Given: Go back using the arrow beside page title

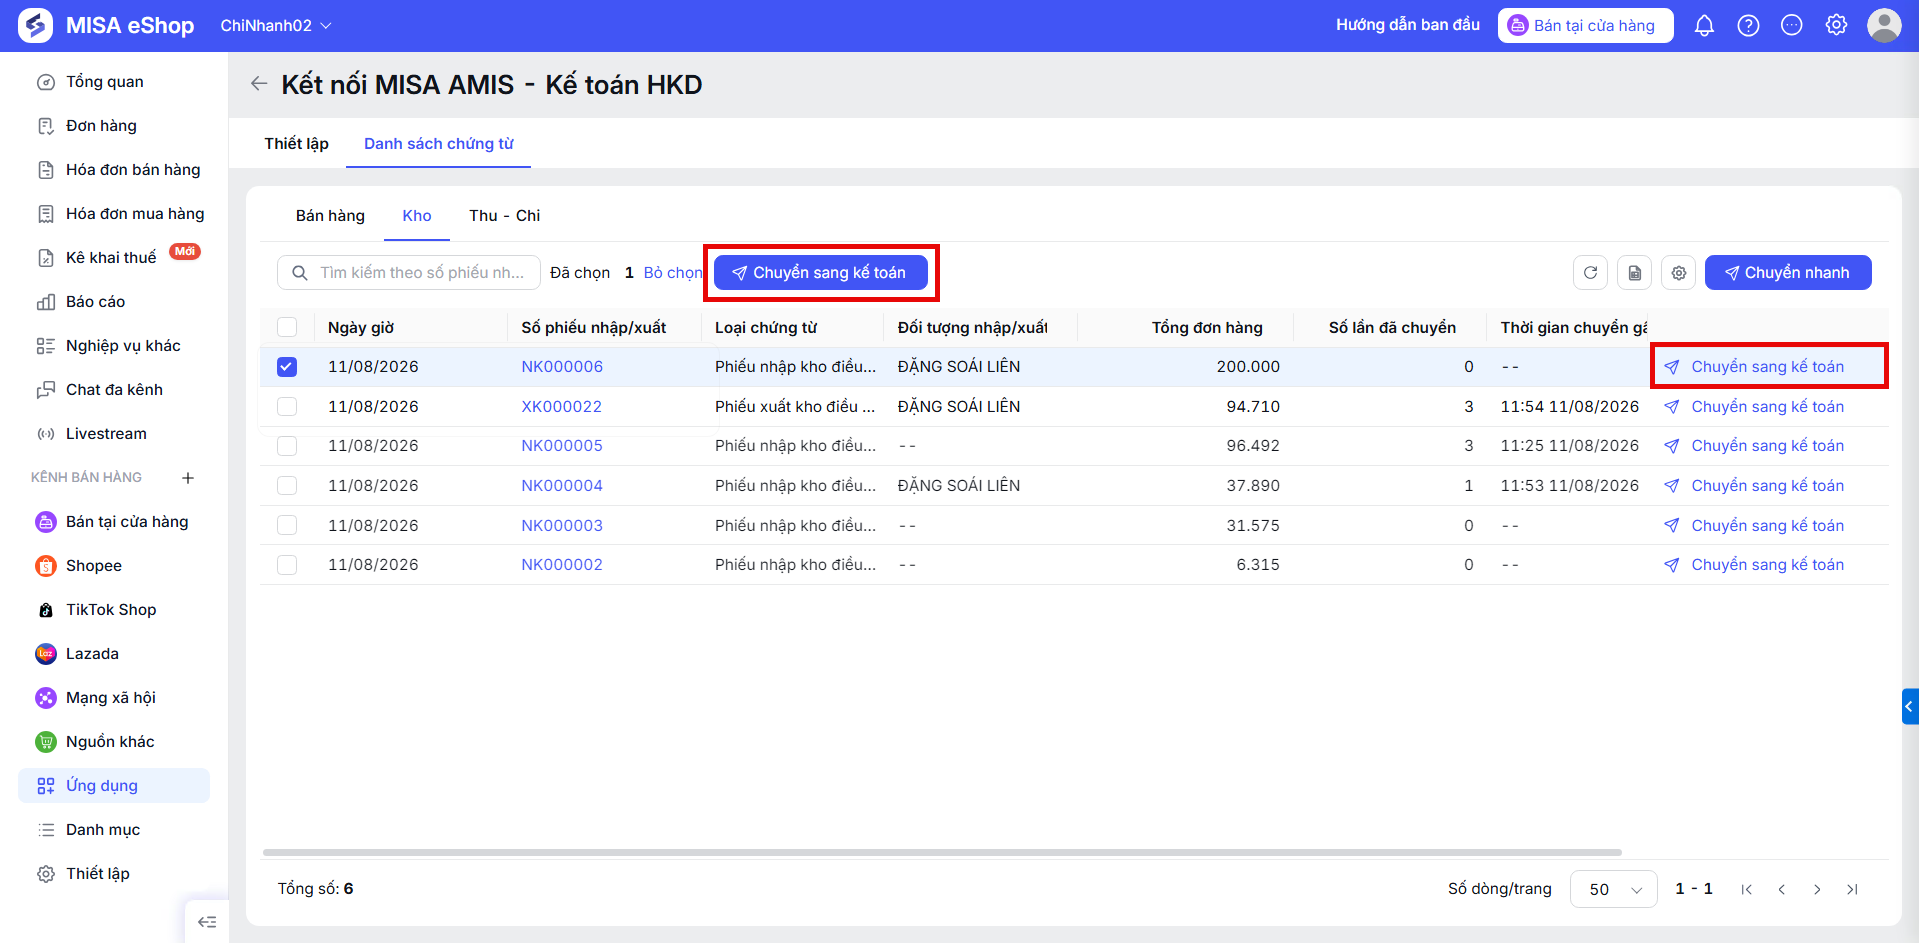Looking at the screenshot, I should 259,84.
